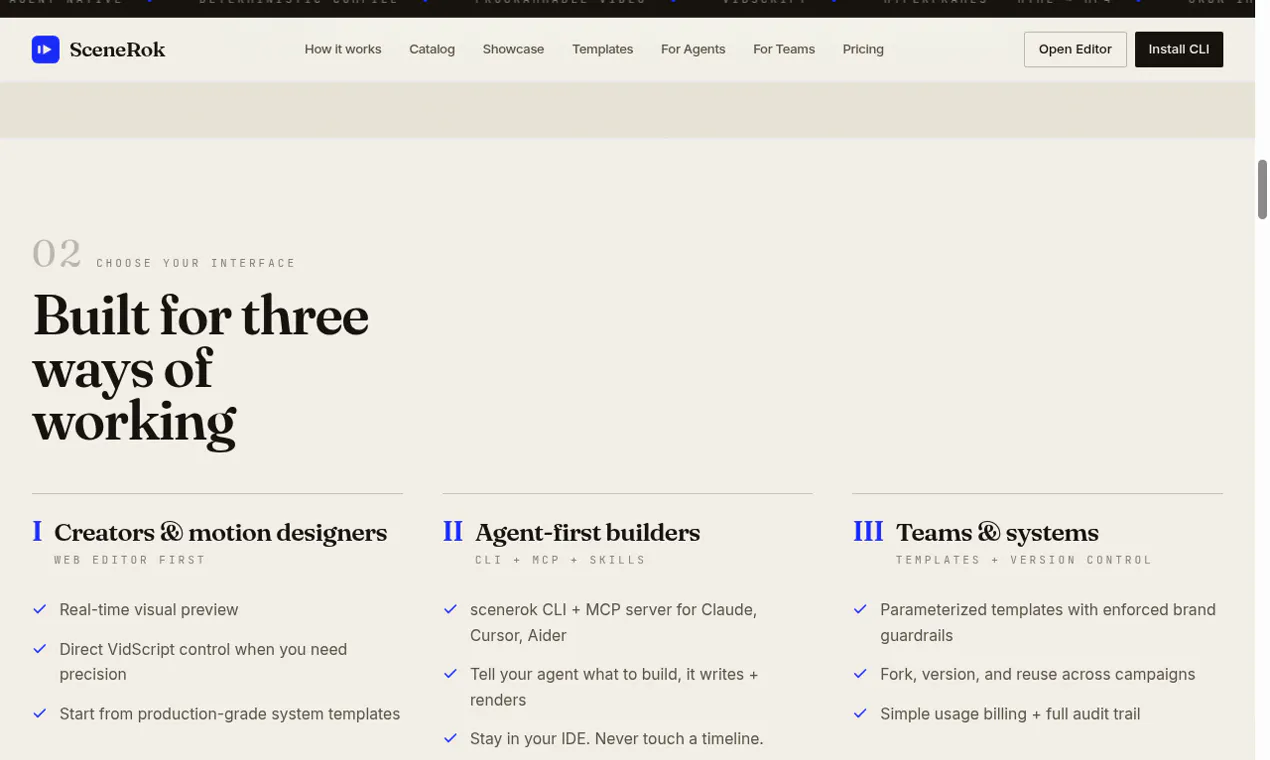
Task: Click the Built for three ways heading
Action: pyautogui.click(x=200, y=369)
